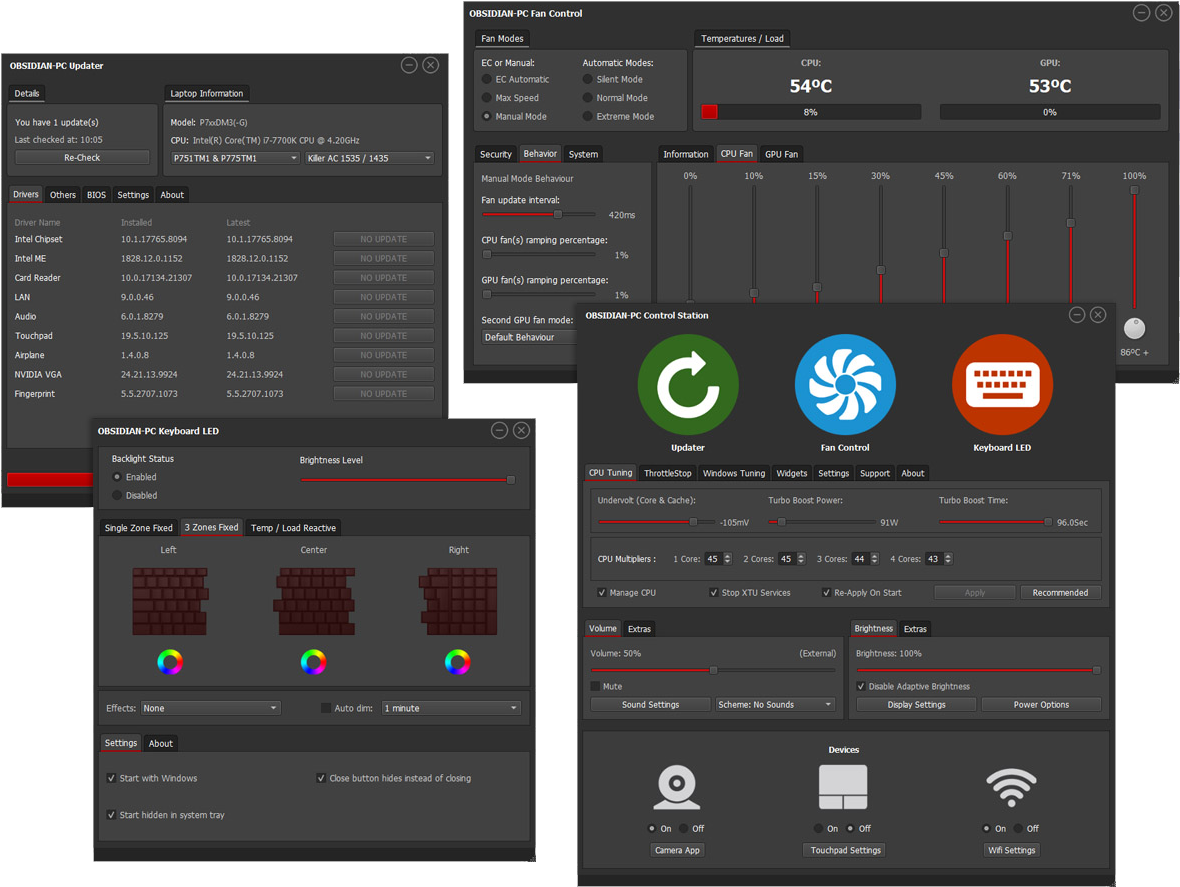Open Keyboard LED via the keyboard icon
Viewport: 1180px width, 887px height.
pyautogui.click(x=1002, y=383)
